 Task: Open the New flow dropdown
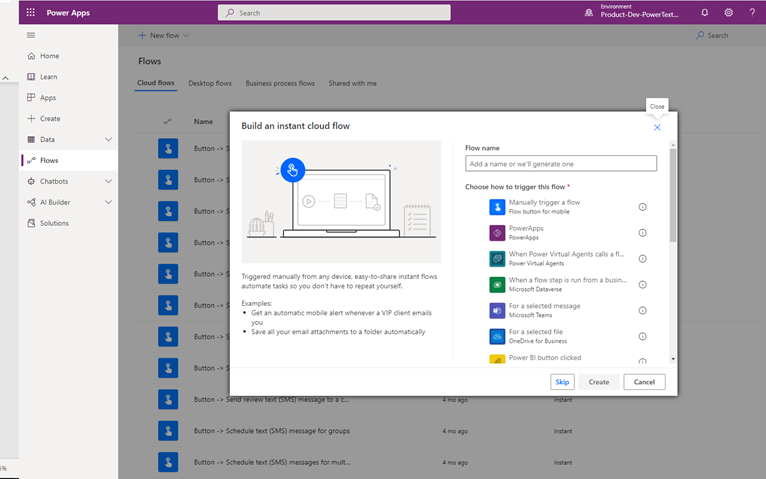(x=163, y=36)
